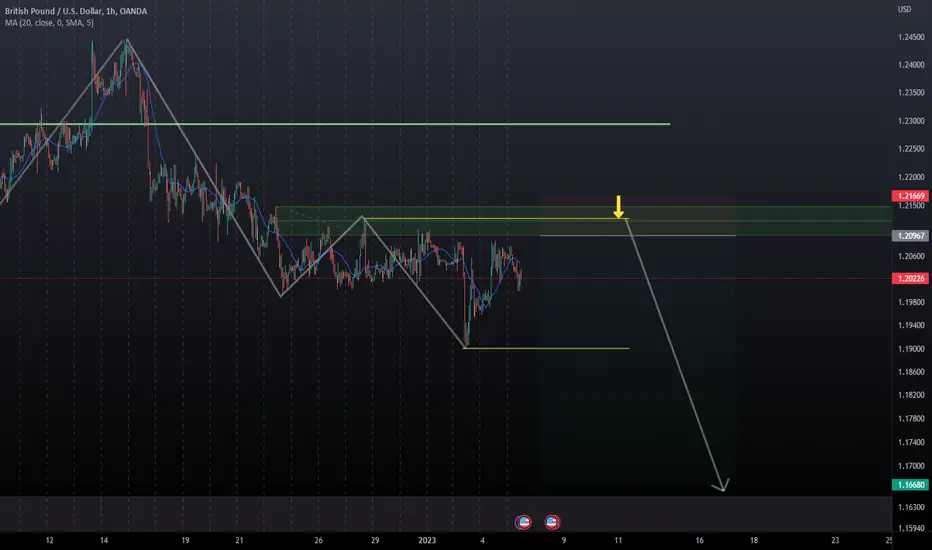Click the date 11 on time axis
This screenshot has height=550, width=932.
(x=618, y=540)
